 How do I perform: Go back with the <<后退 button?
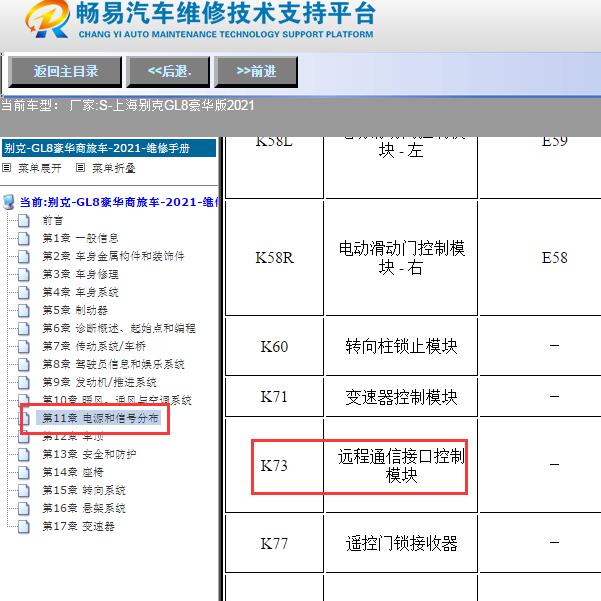169,72
